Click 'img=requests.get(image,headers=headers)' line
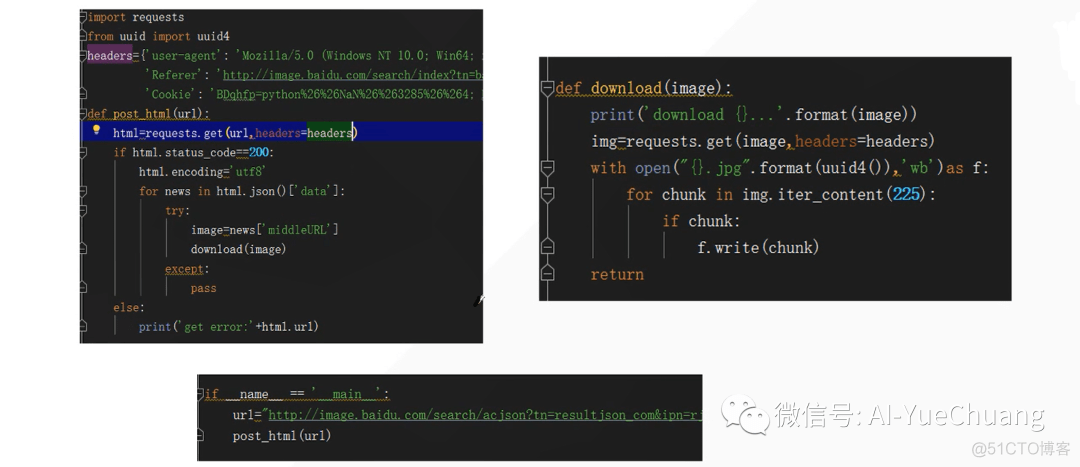Image resolution: width=1080 pixels, height=467 pixels. pyautogui.click(x=762, y=141)
